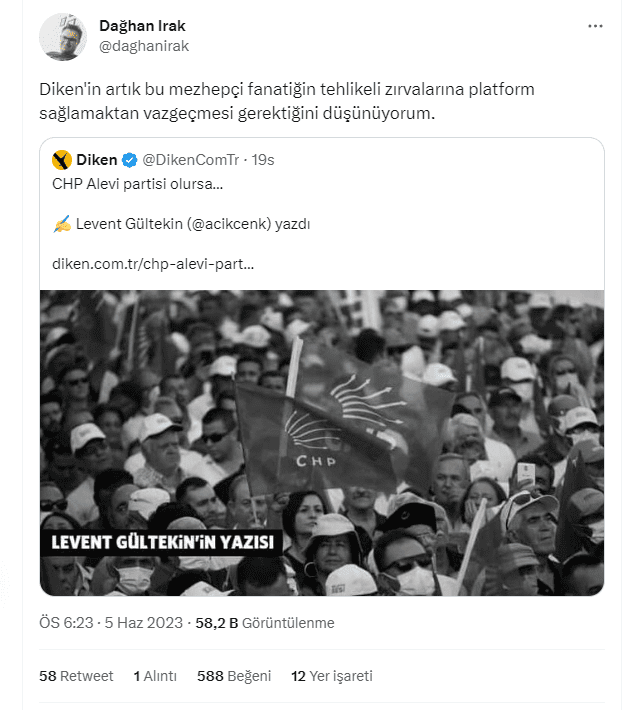The height and width of the screenshot is (710, 642).
Task: Click the blue verified badge next to Diken
Action: 130,160
